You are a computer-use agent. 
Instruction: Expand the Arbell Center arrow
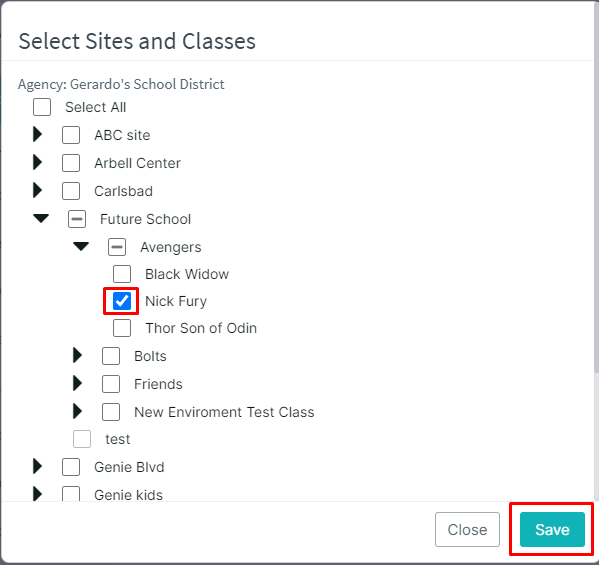click(37, 162)
